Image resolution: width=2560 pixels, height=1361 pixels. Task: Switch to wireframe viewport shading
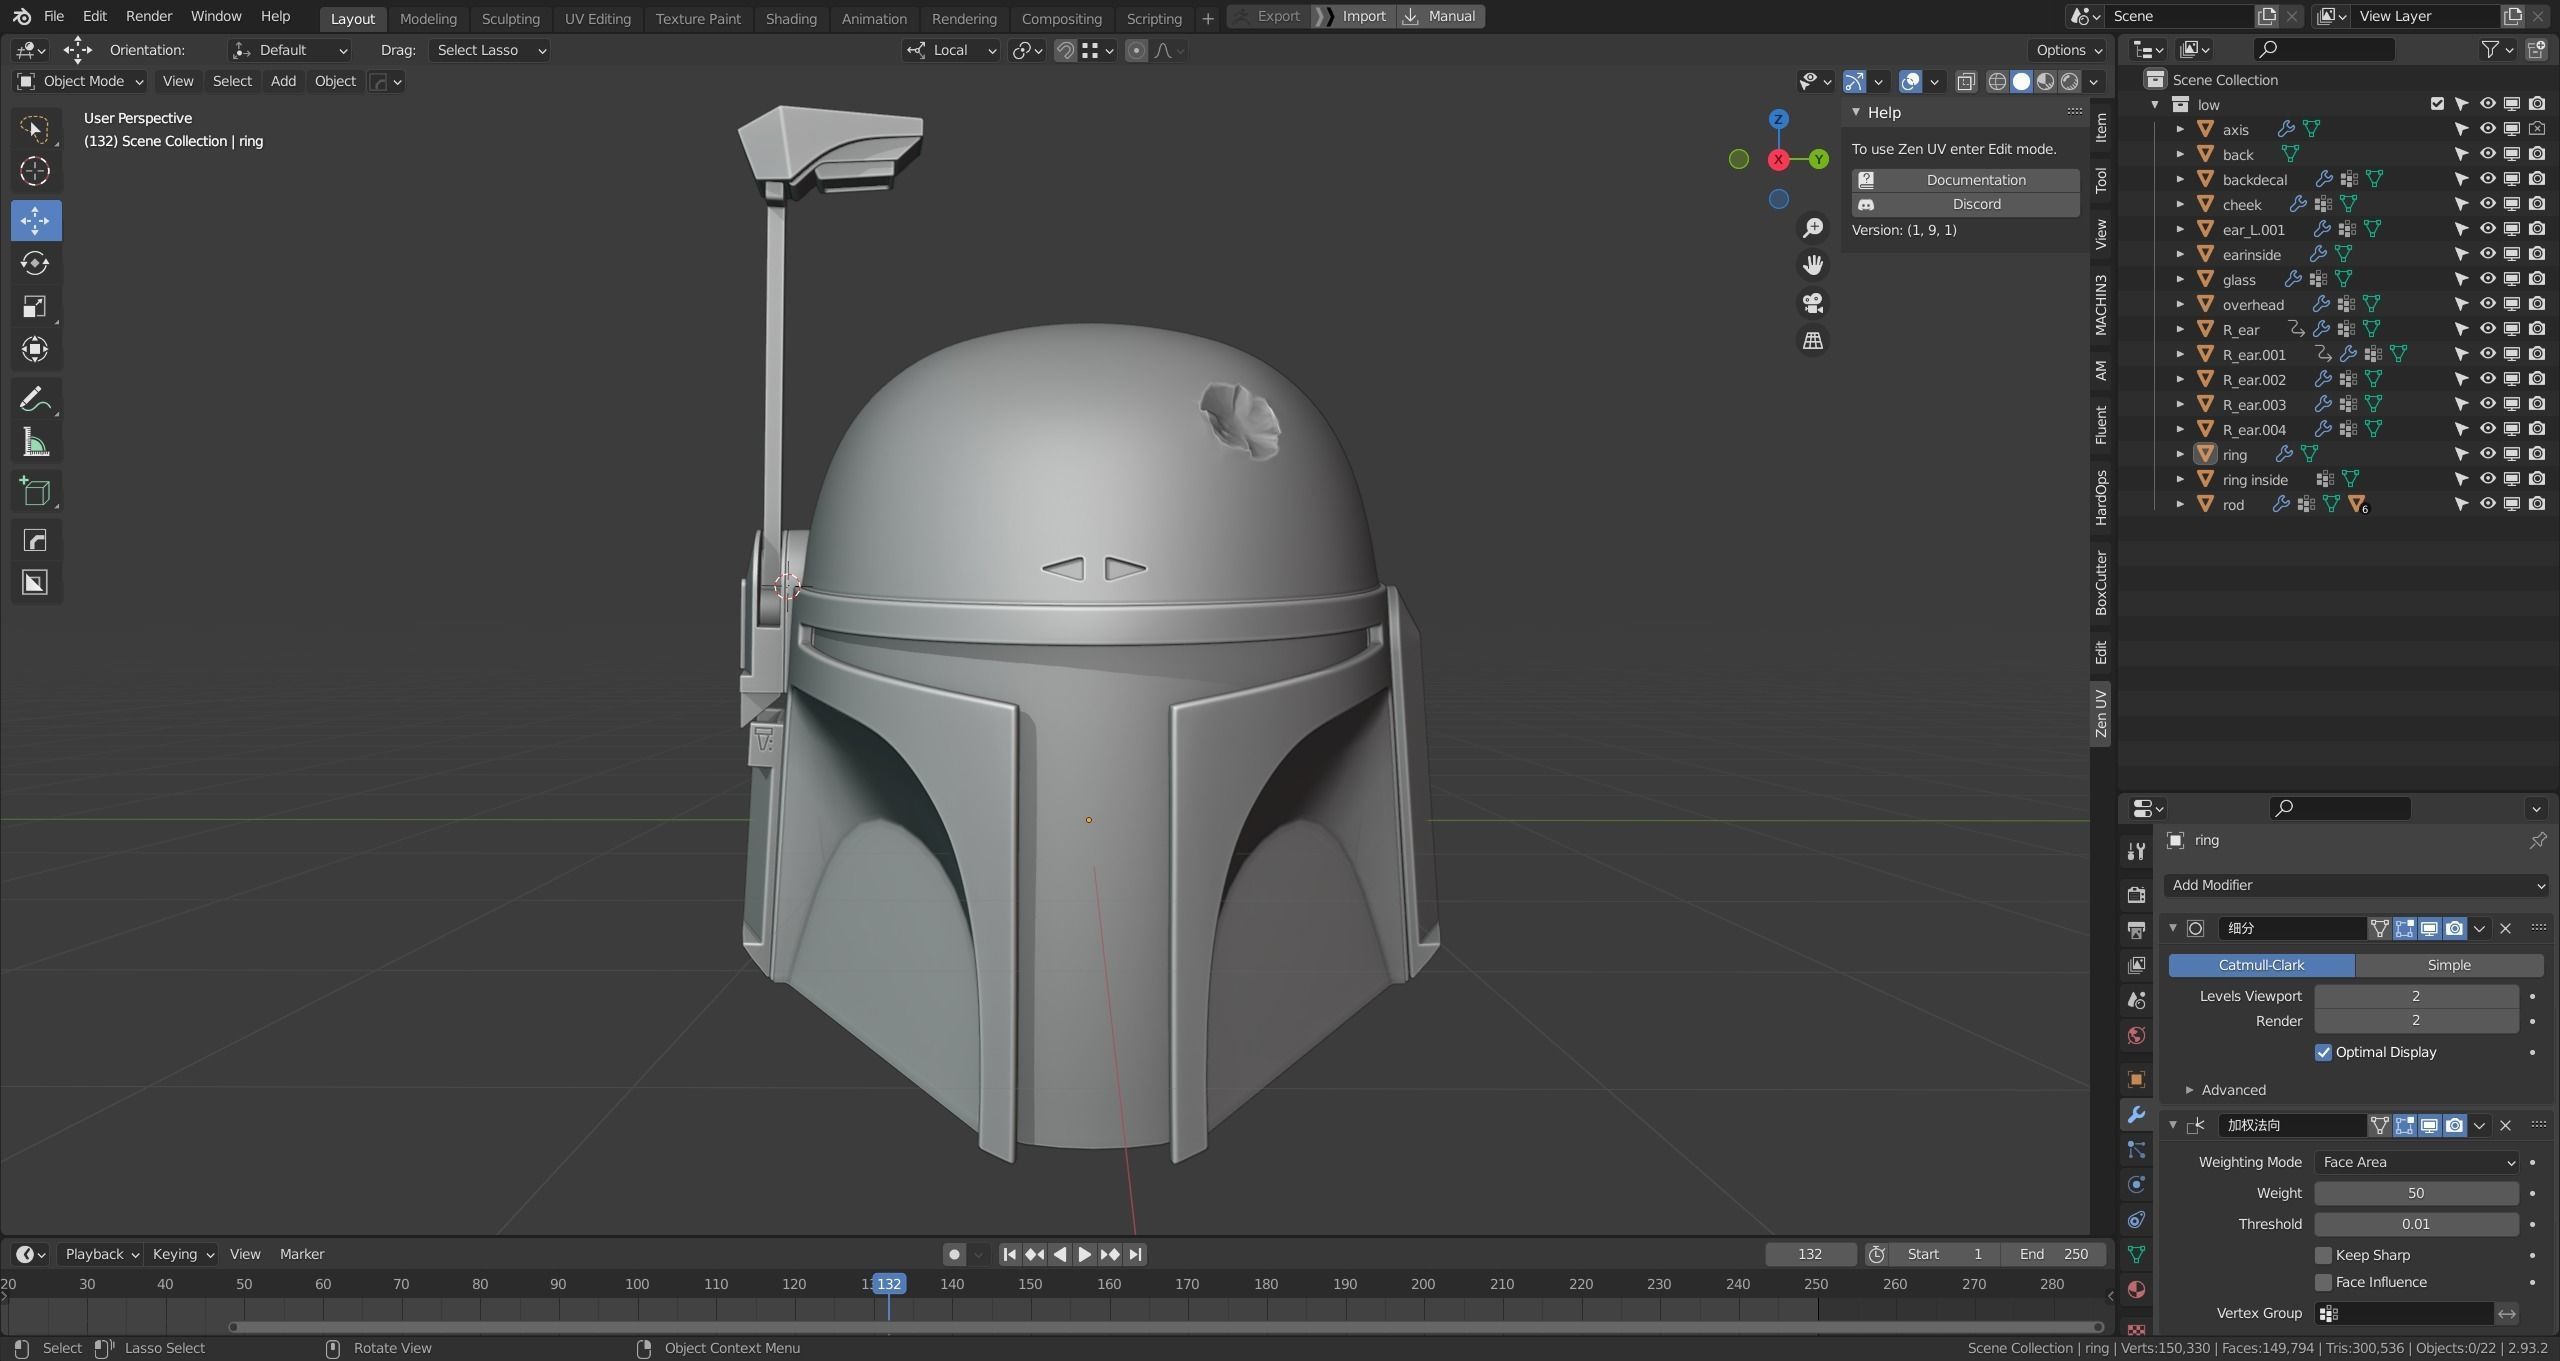[x=1997, y=82]
